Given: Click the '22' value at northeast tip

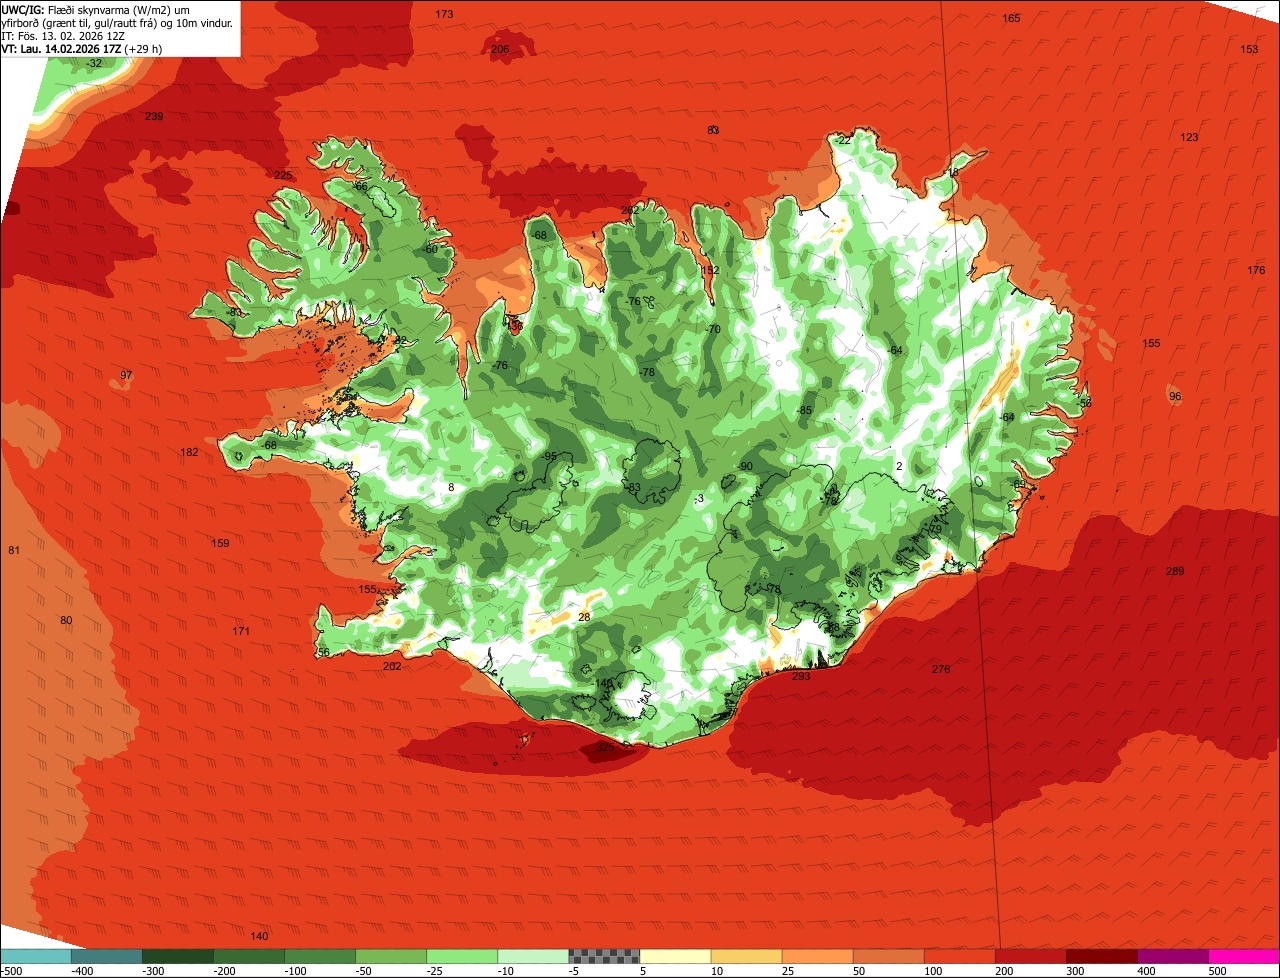Looking at the screenshot, I should [x=844, y=141].
